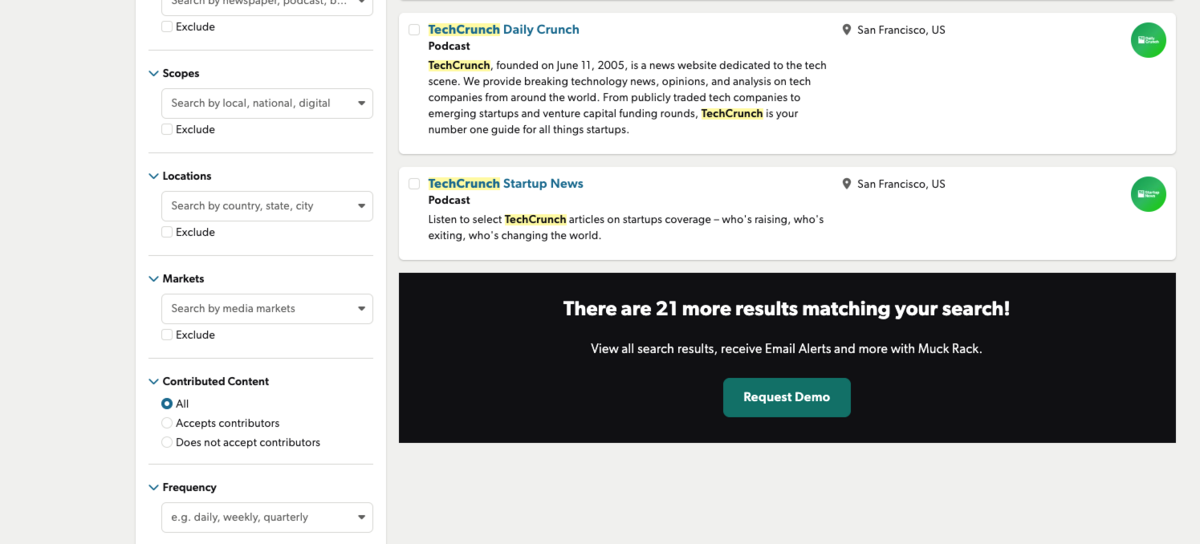Tick the Exclude checkbox under Locations

point(167,232)
